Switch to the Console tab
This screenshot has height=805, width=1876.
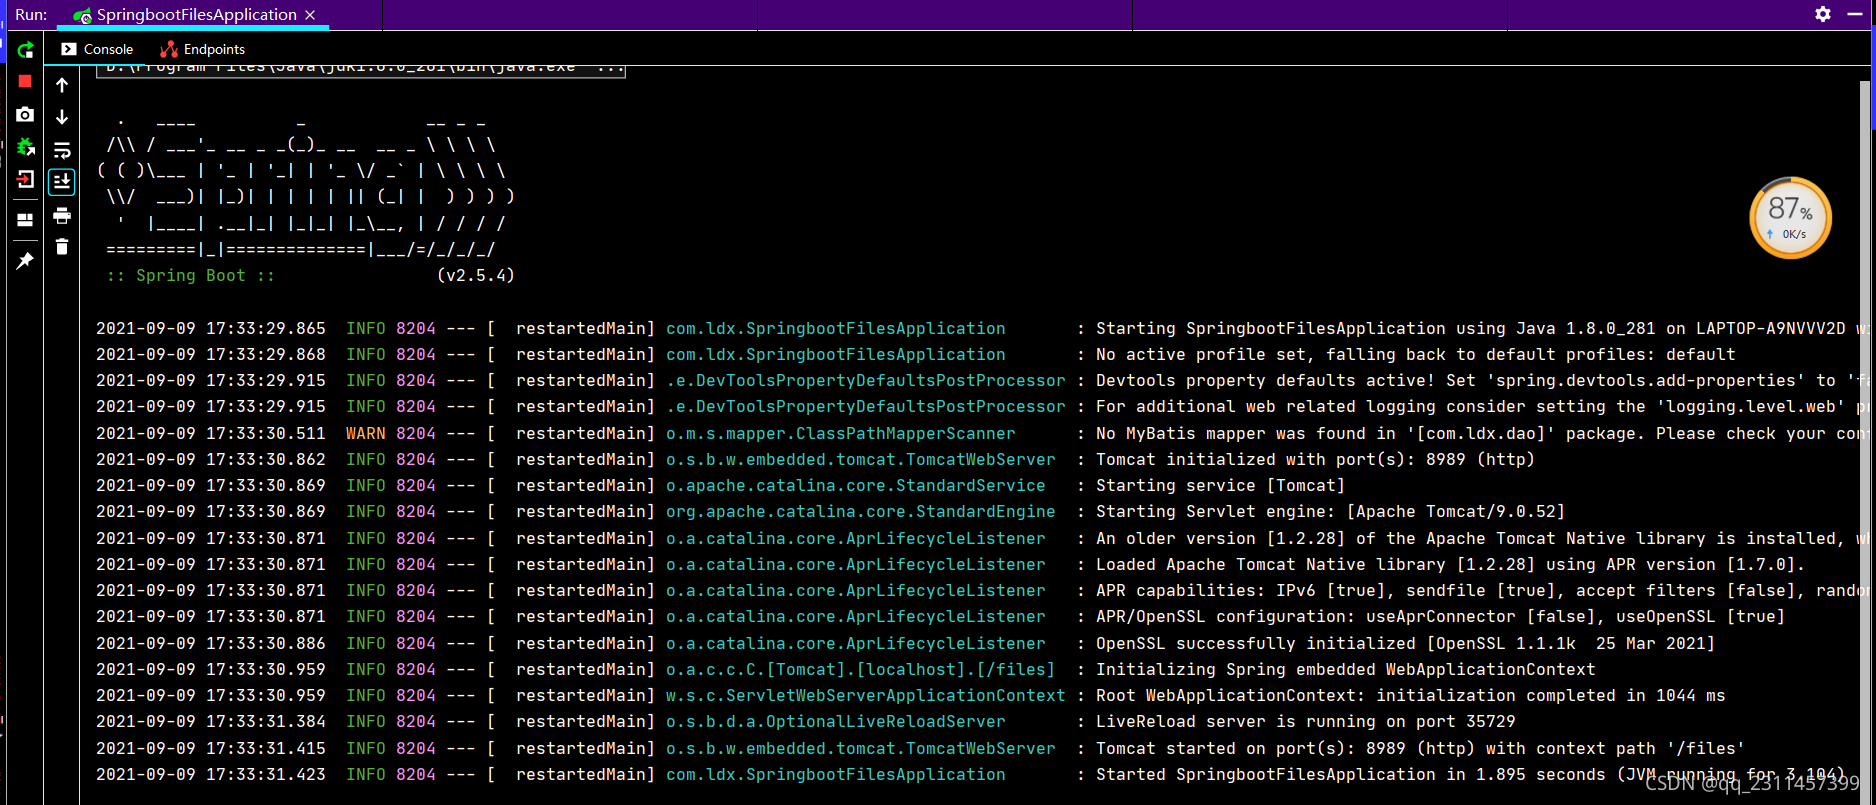[x=97, y=49]
